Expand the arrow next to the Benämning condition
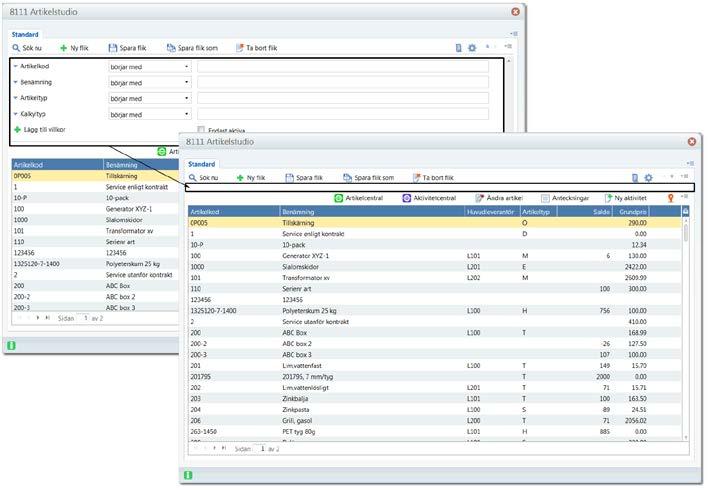Viewport: 708px width, 490px height. point(15,82)
